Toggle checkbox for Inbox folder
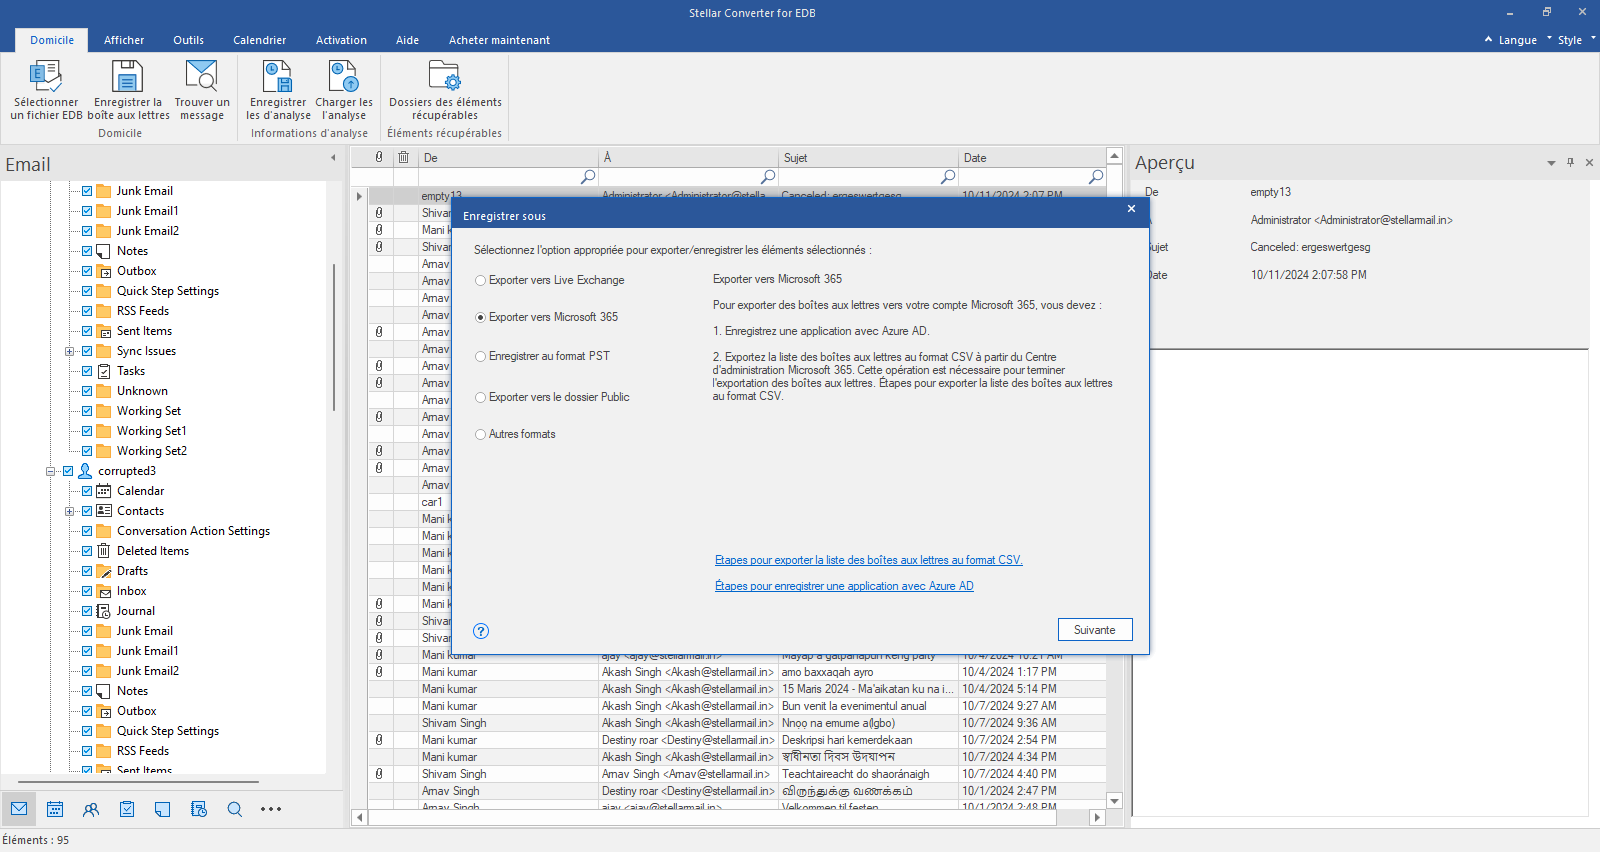 [87, 591]
